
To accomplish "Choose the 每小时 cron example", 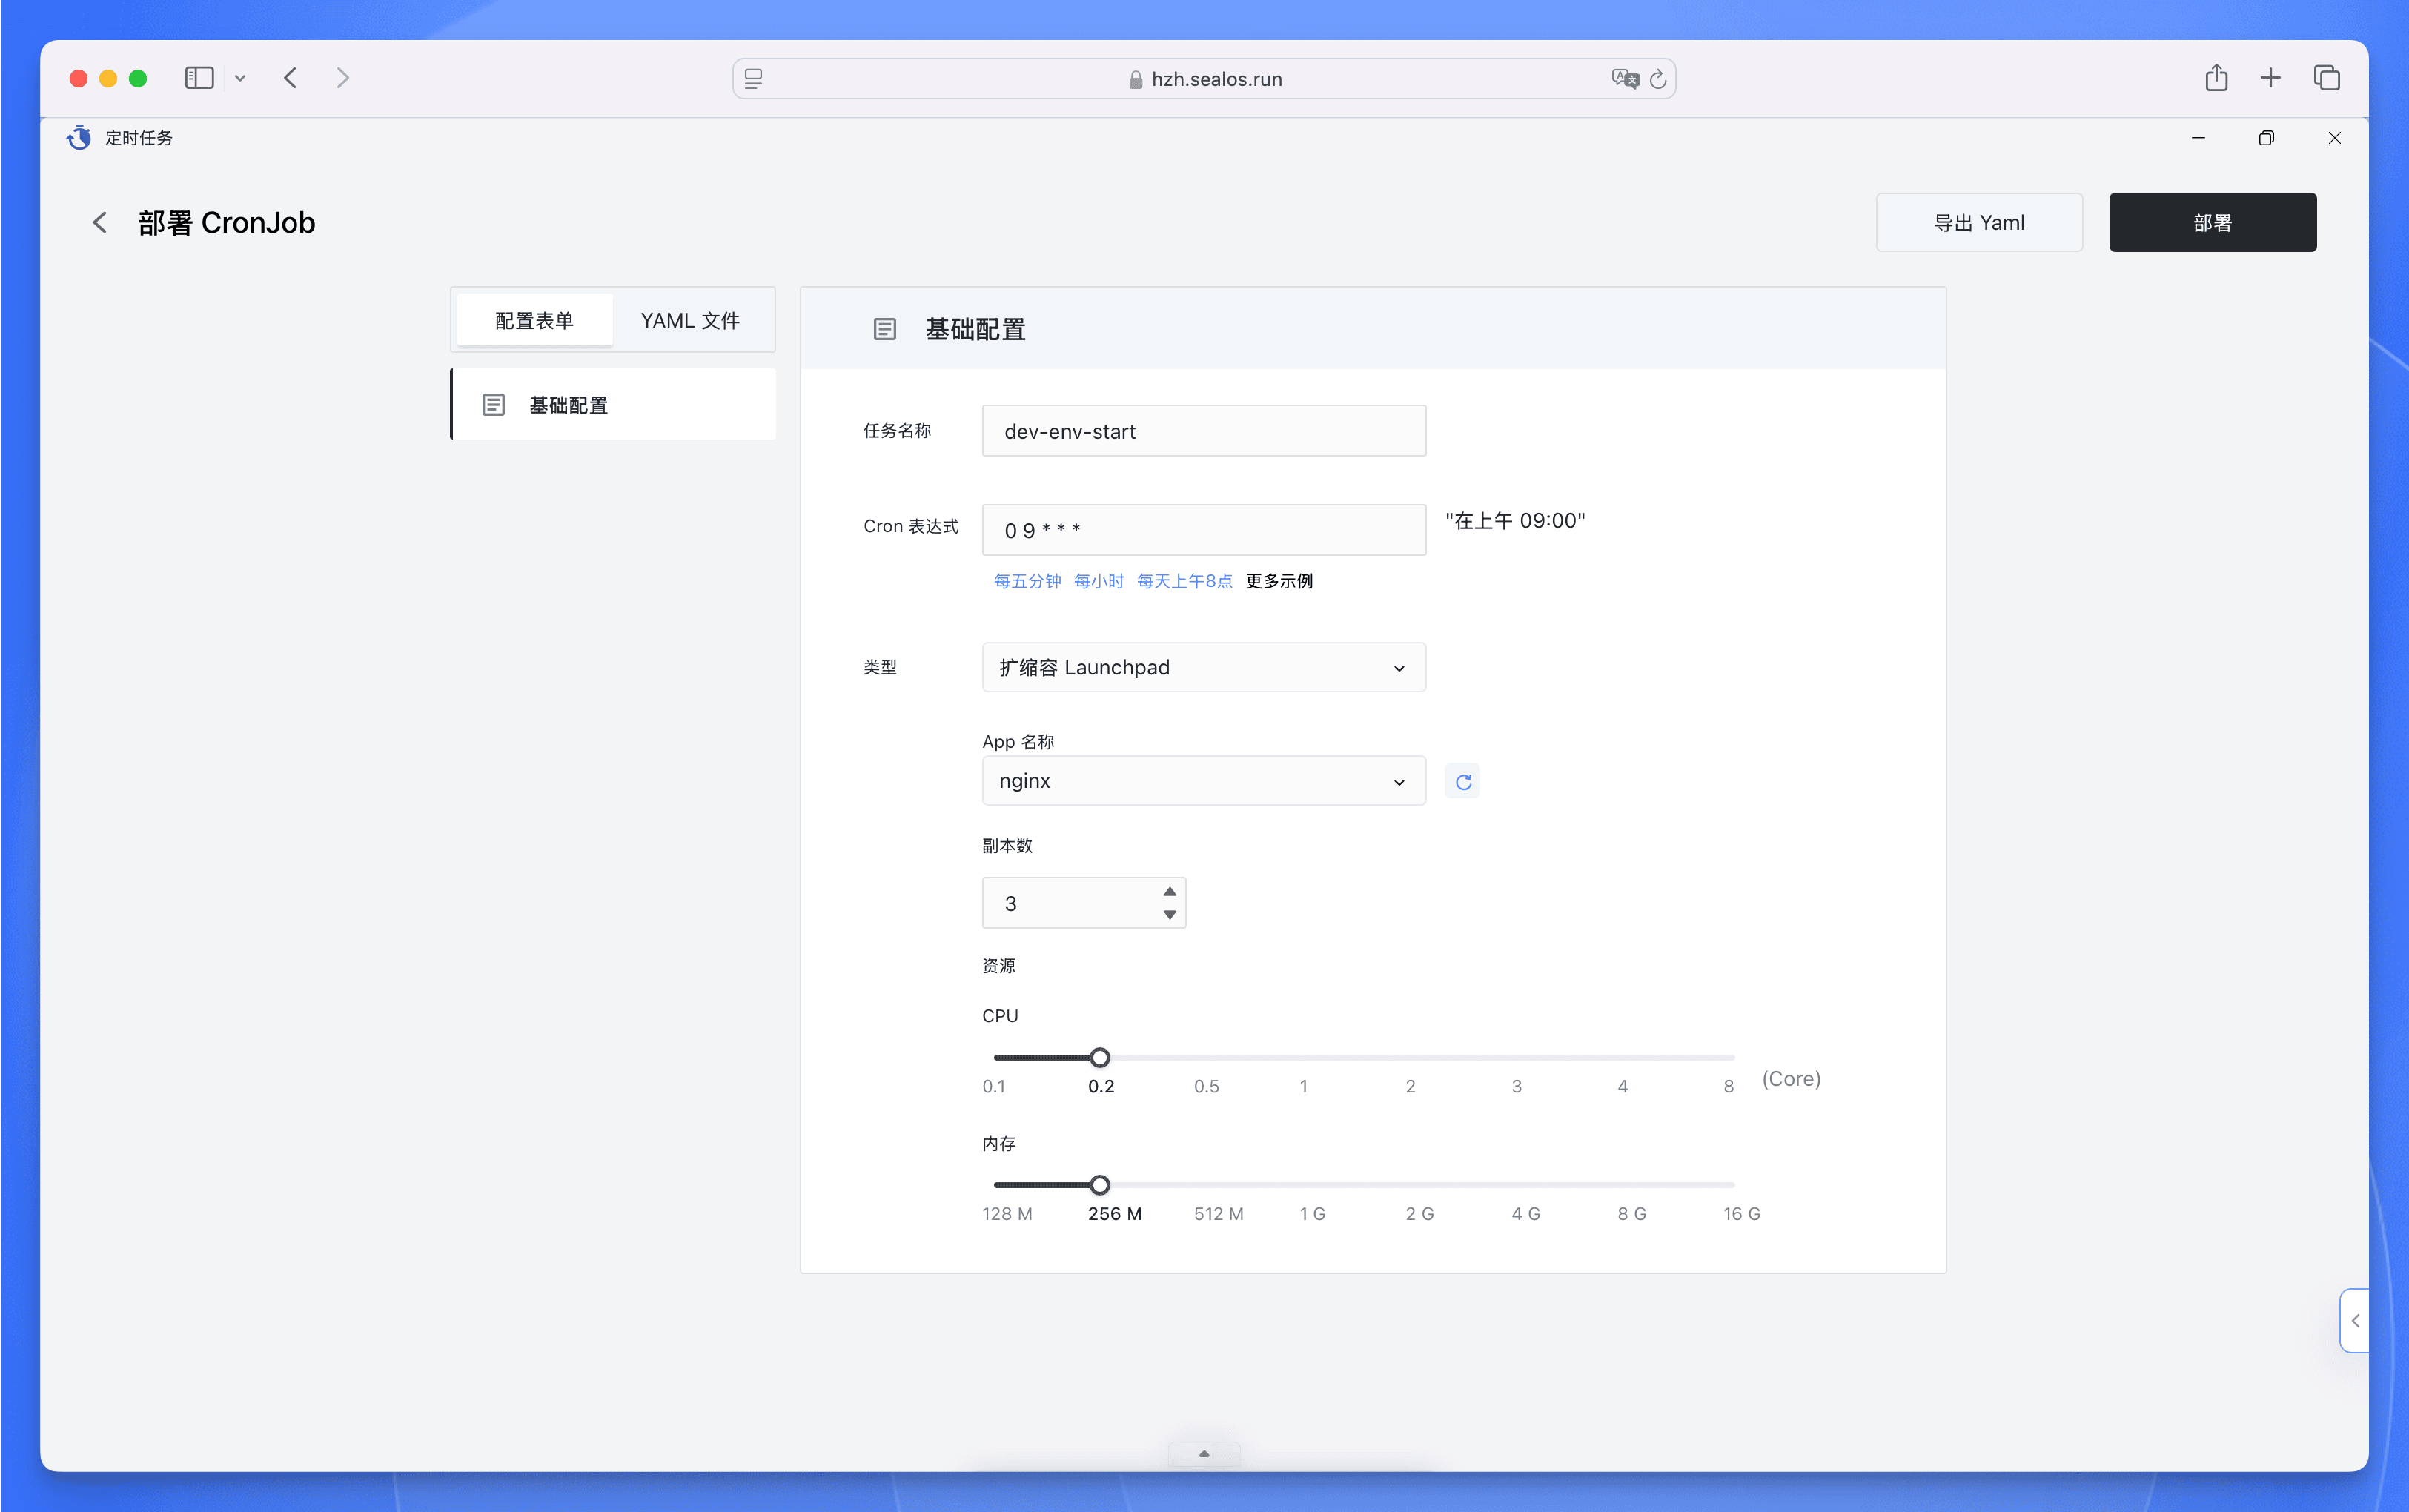I will tap(1099, 581).
